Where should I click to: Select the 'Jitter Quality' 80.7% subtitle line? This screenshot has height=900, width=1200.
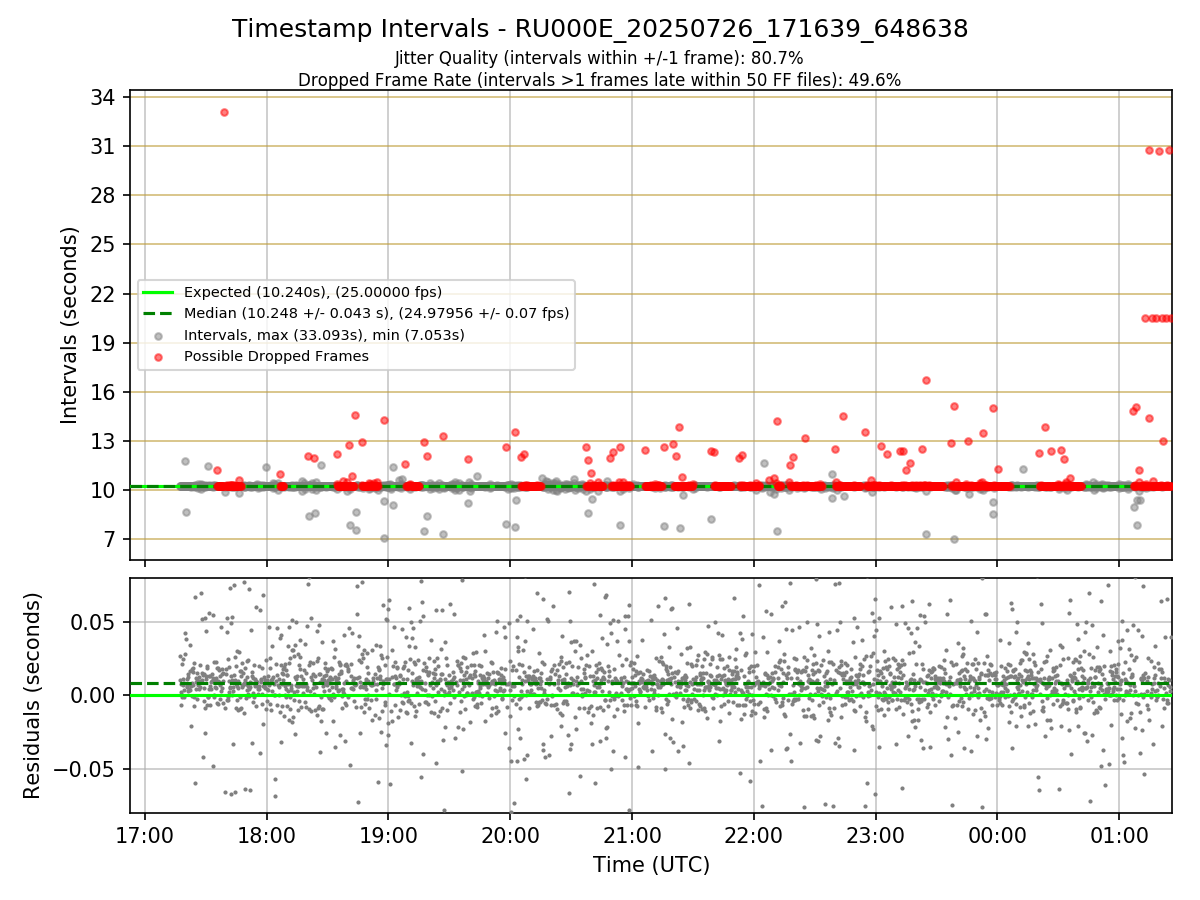click(599, 59)
